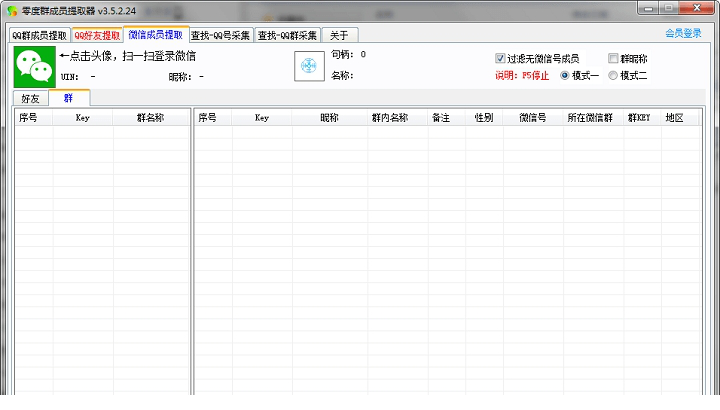Uncheck 过滤无微信号成员 checkbox
Screen dimensions: 720x410
pos(500,58)
